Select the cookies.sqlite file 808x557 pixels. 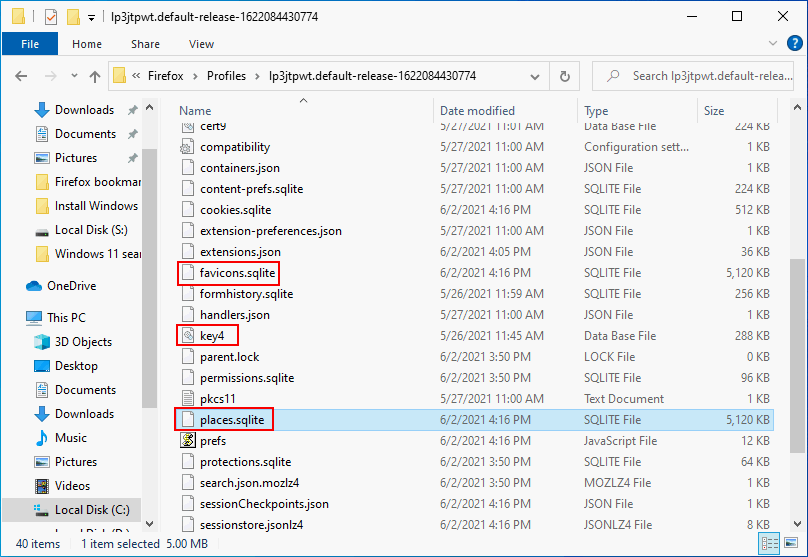[x=235, y=210]
